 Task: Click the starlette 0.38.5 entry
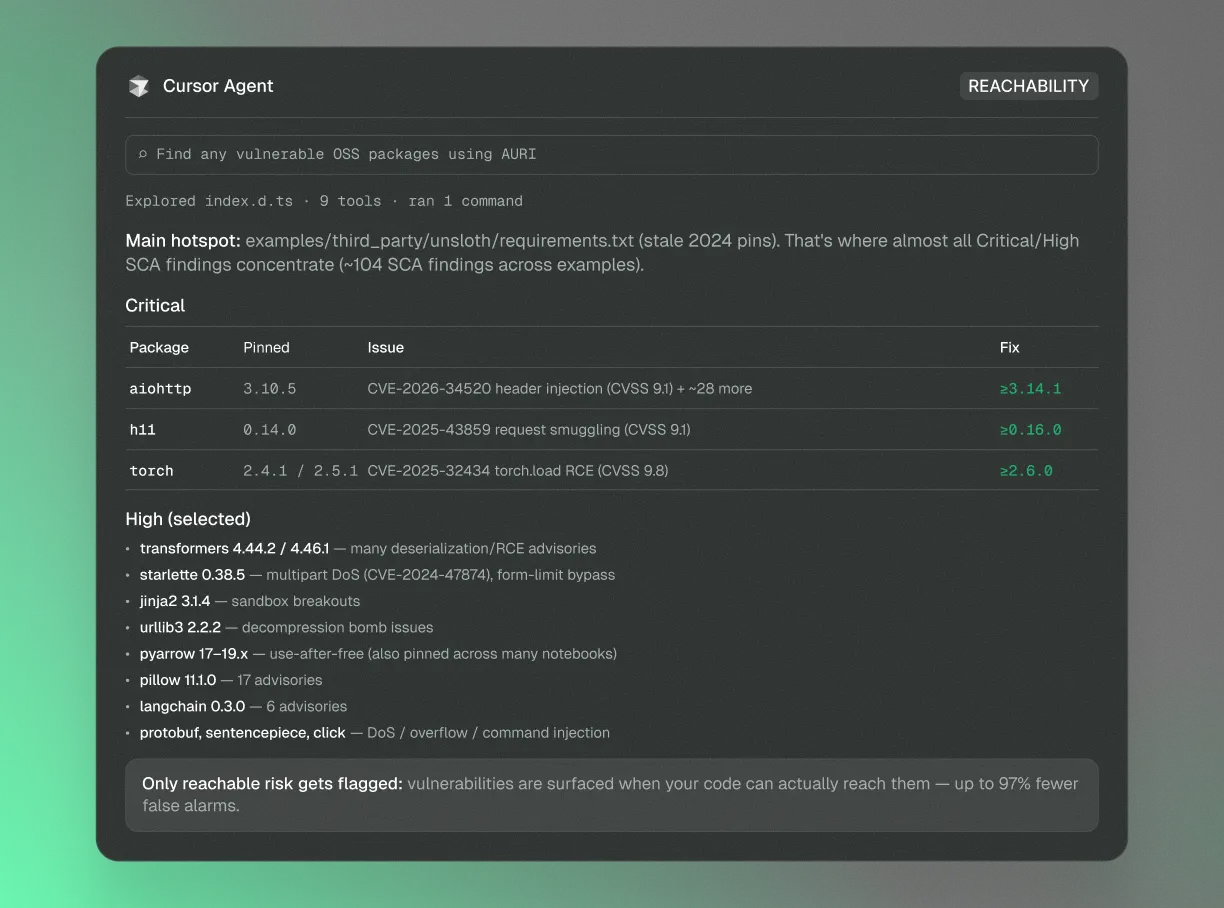pos(377,575)
